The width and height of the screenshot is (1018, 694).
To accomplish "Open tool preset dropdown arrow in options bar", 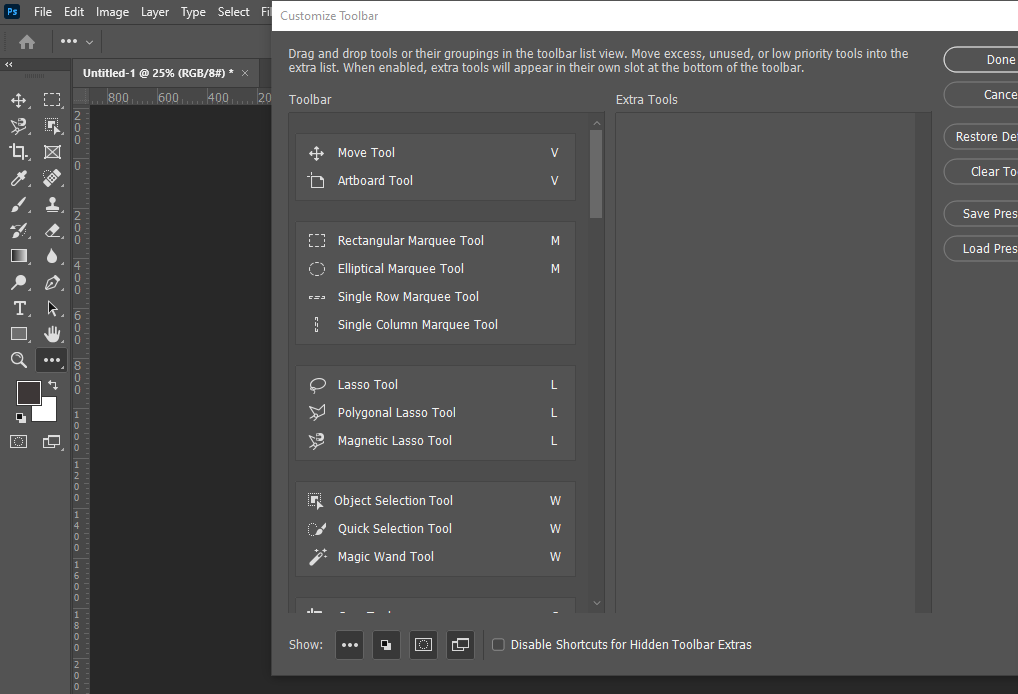I will [x=90, y=42].
